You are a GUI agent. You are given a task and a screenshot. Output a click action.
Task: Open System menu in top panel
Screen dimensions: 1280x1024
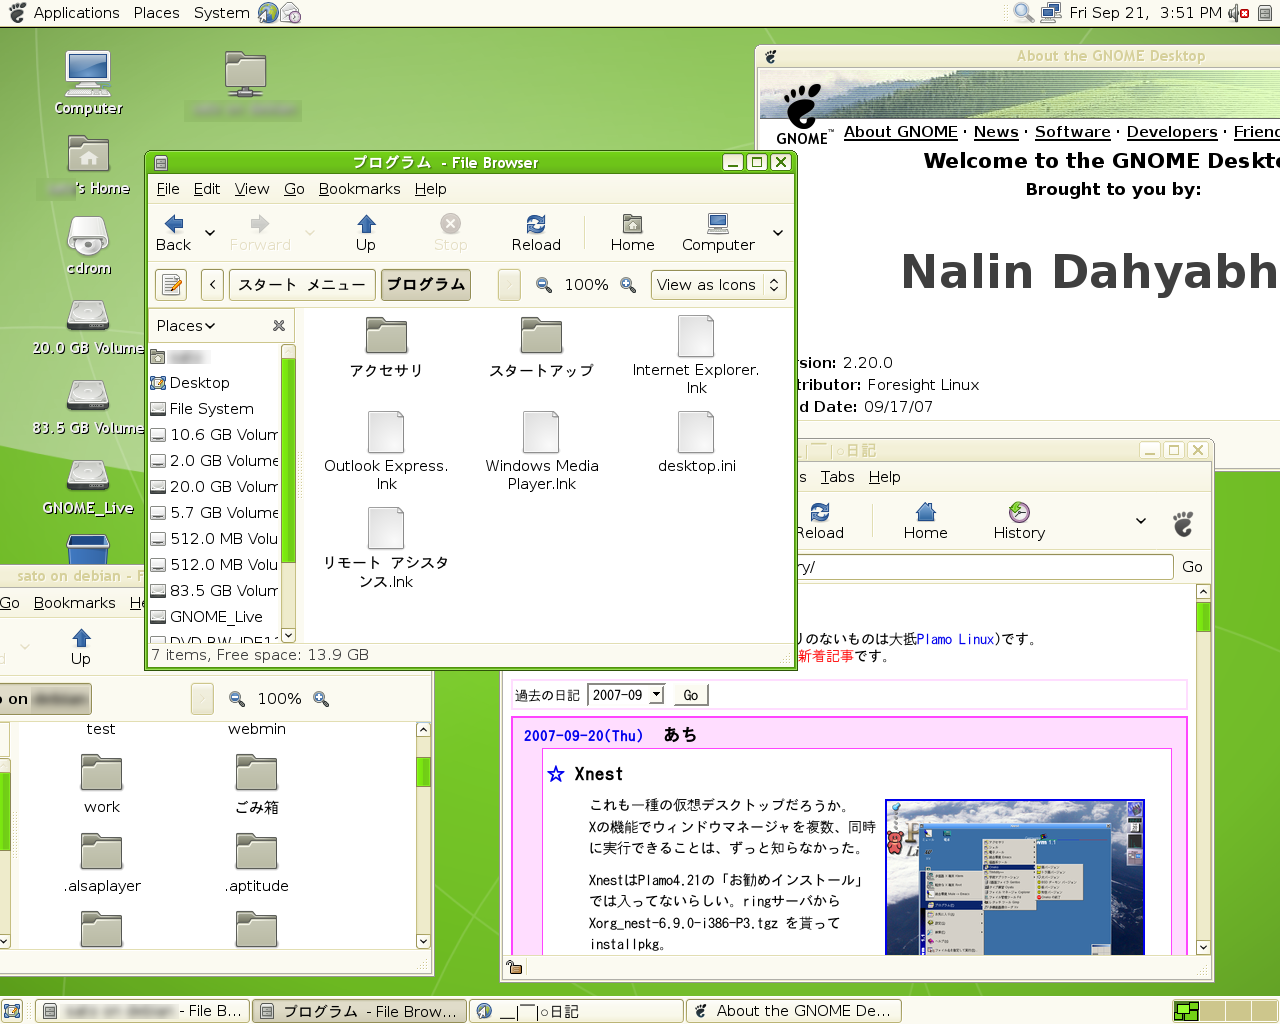pos(222,13)
